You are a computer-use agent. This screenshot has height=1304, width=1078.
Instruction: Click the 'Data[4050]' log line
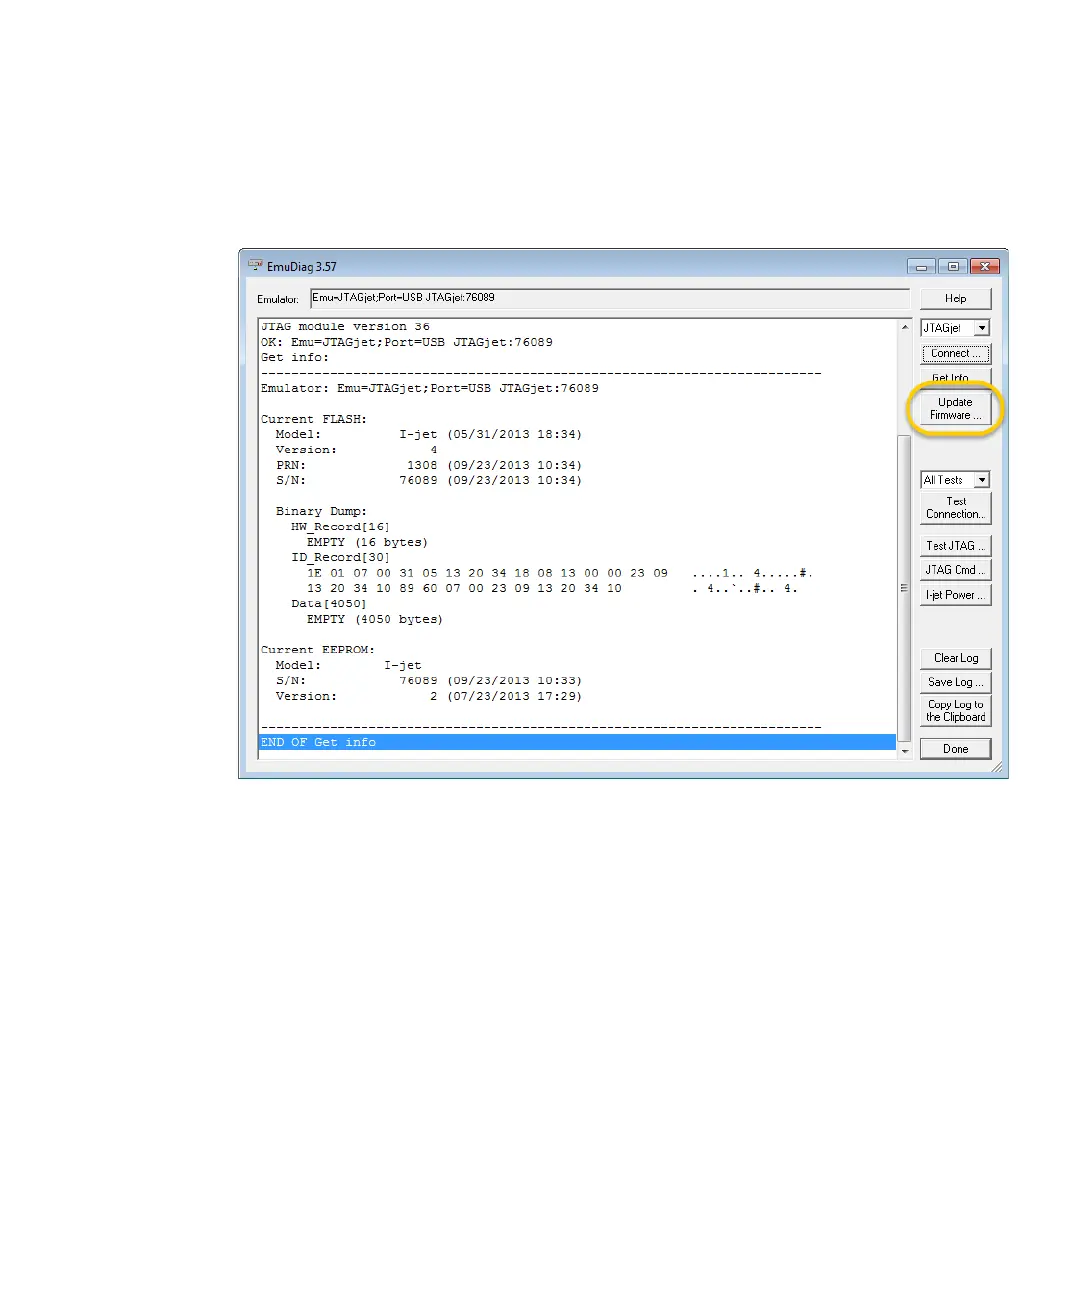point(329,604)
